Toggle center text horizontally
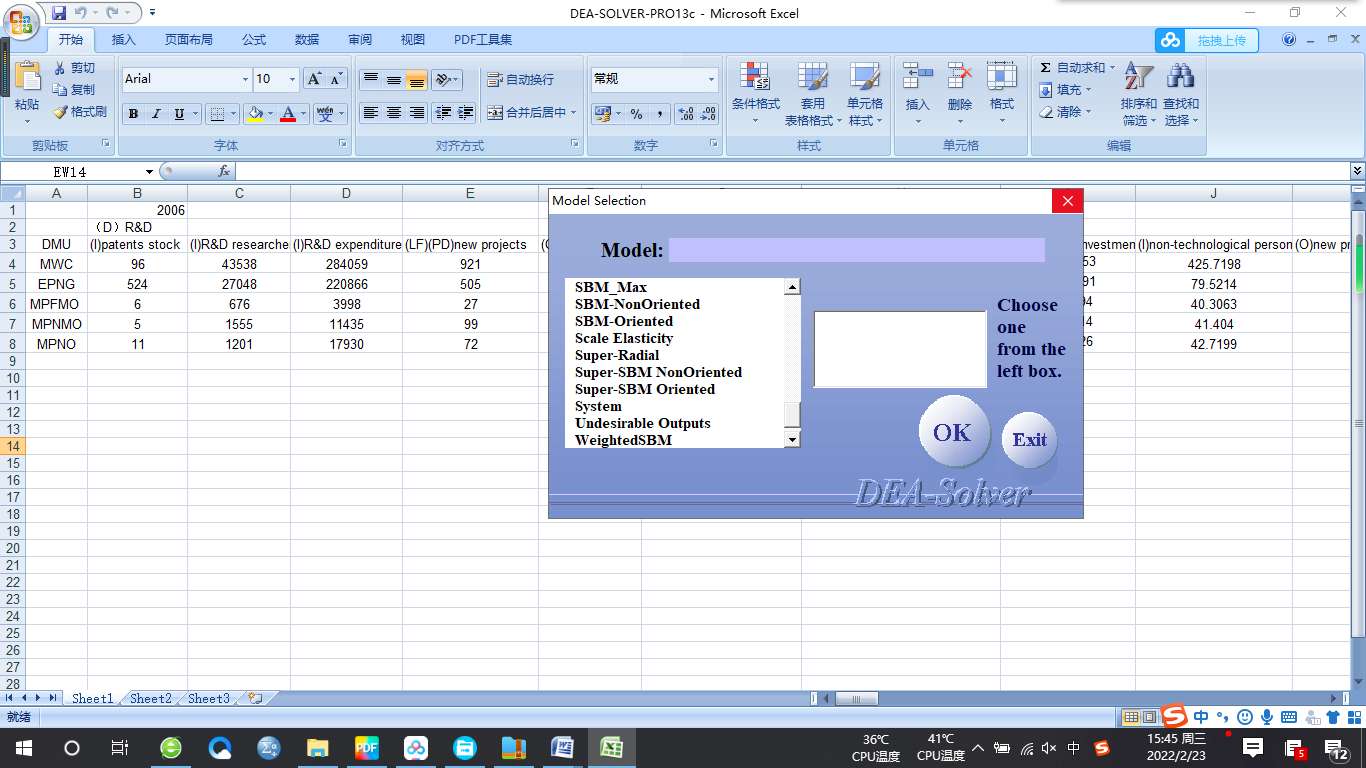1366x768 pixels. (x=394, y=113)
